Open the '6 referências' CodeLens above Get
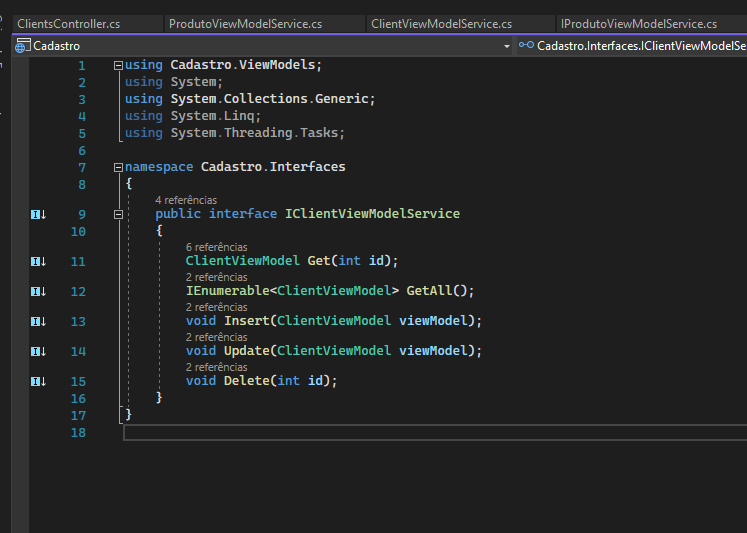 click(x=216, y=247)
